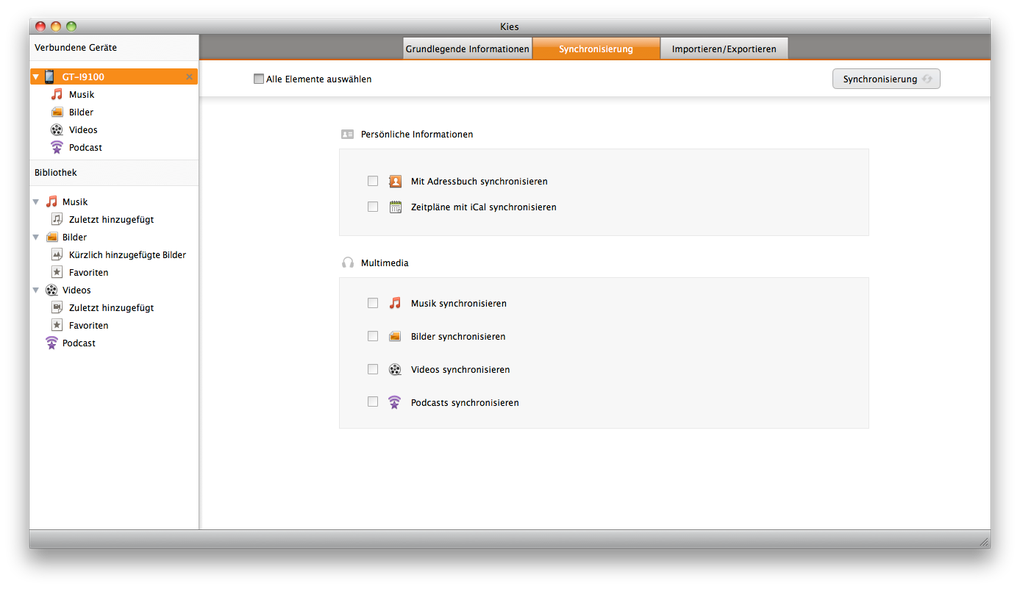This screenshot has height=589, width=1020.
Task: Collapse the library Musik section
Action: [x=36, y=202]
